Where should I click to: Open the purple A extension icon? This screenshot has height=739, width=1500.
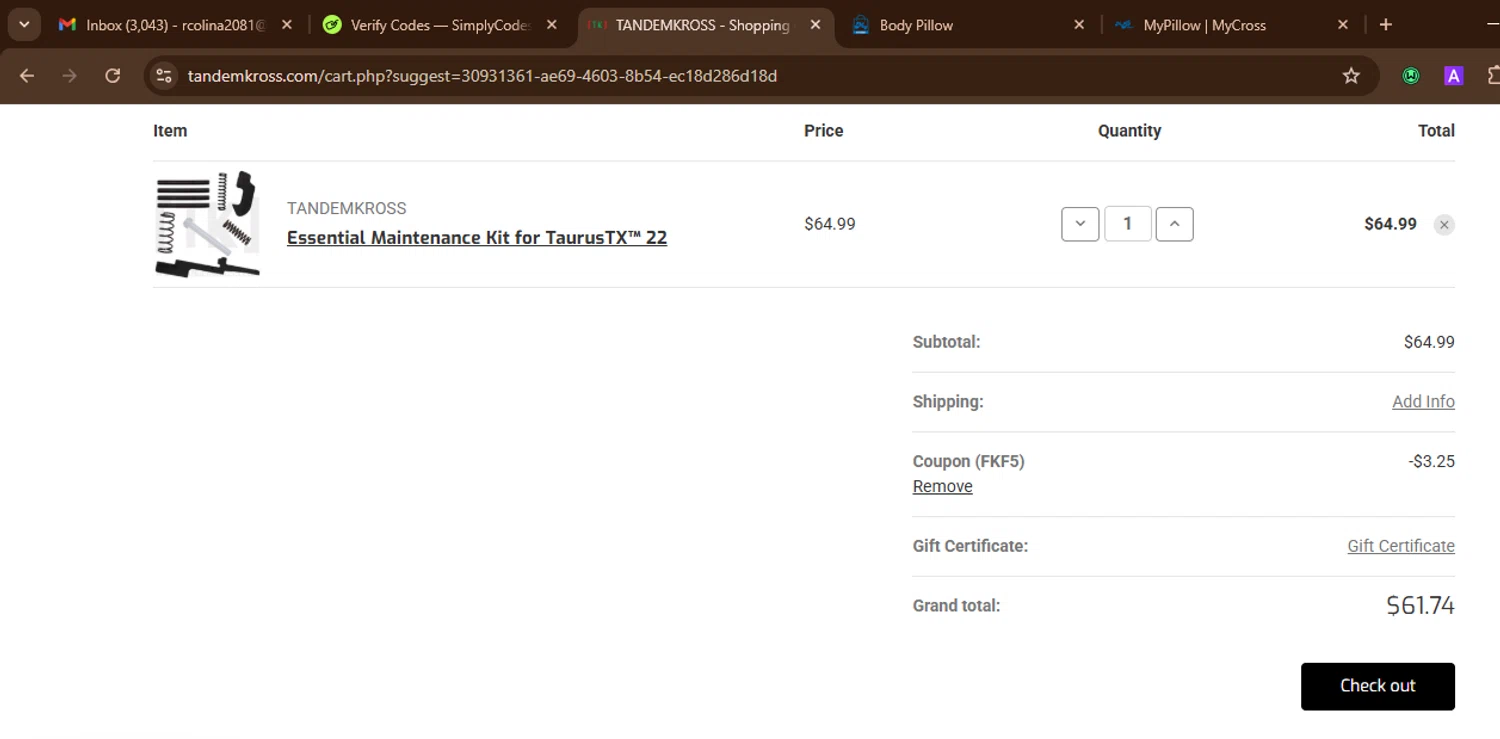point(1454,76)
